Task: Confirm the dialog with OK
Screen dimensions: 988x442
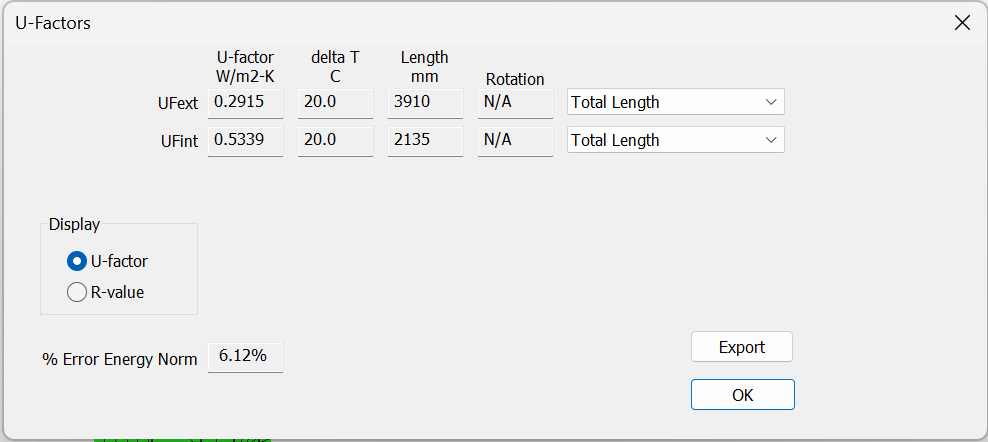Action: [x=743, y=395]
